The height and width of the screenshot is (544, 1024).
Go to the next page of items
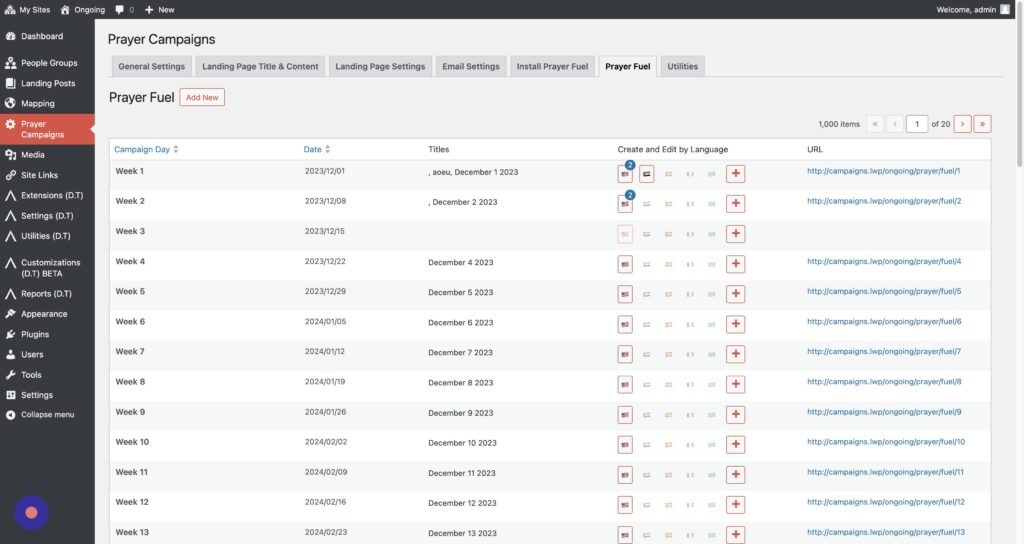(x=962, y=124)
